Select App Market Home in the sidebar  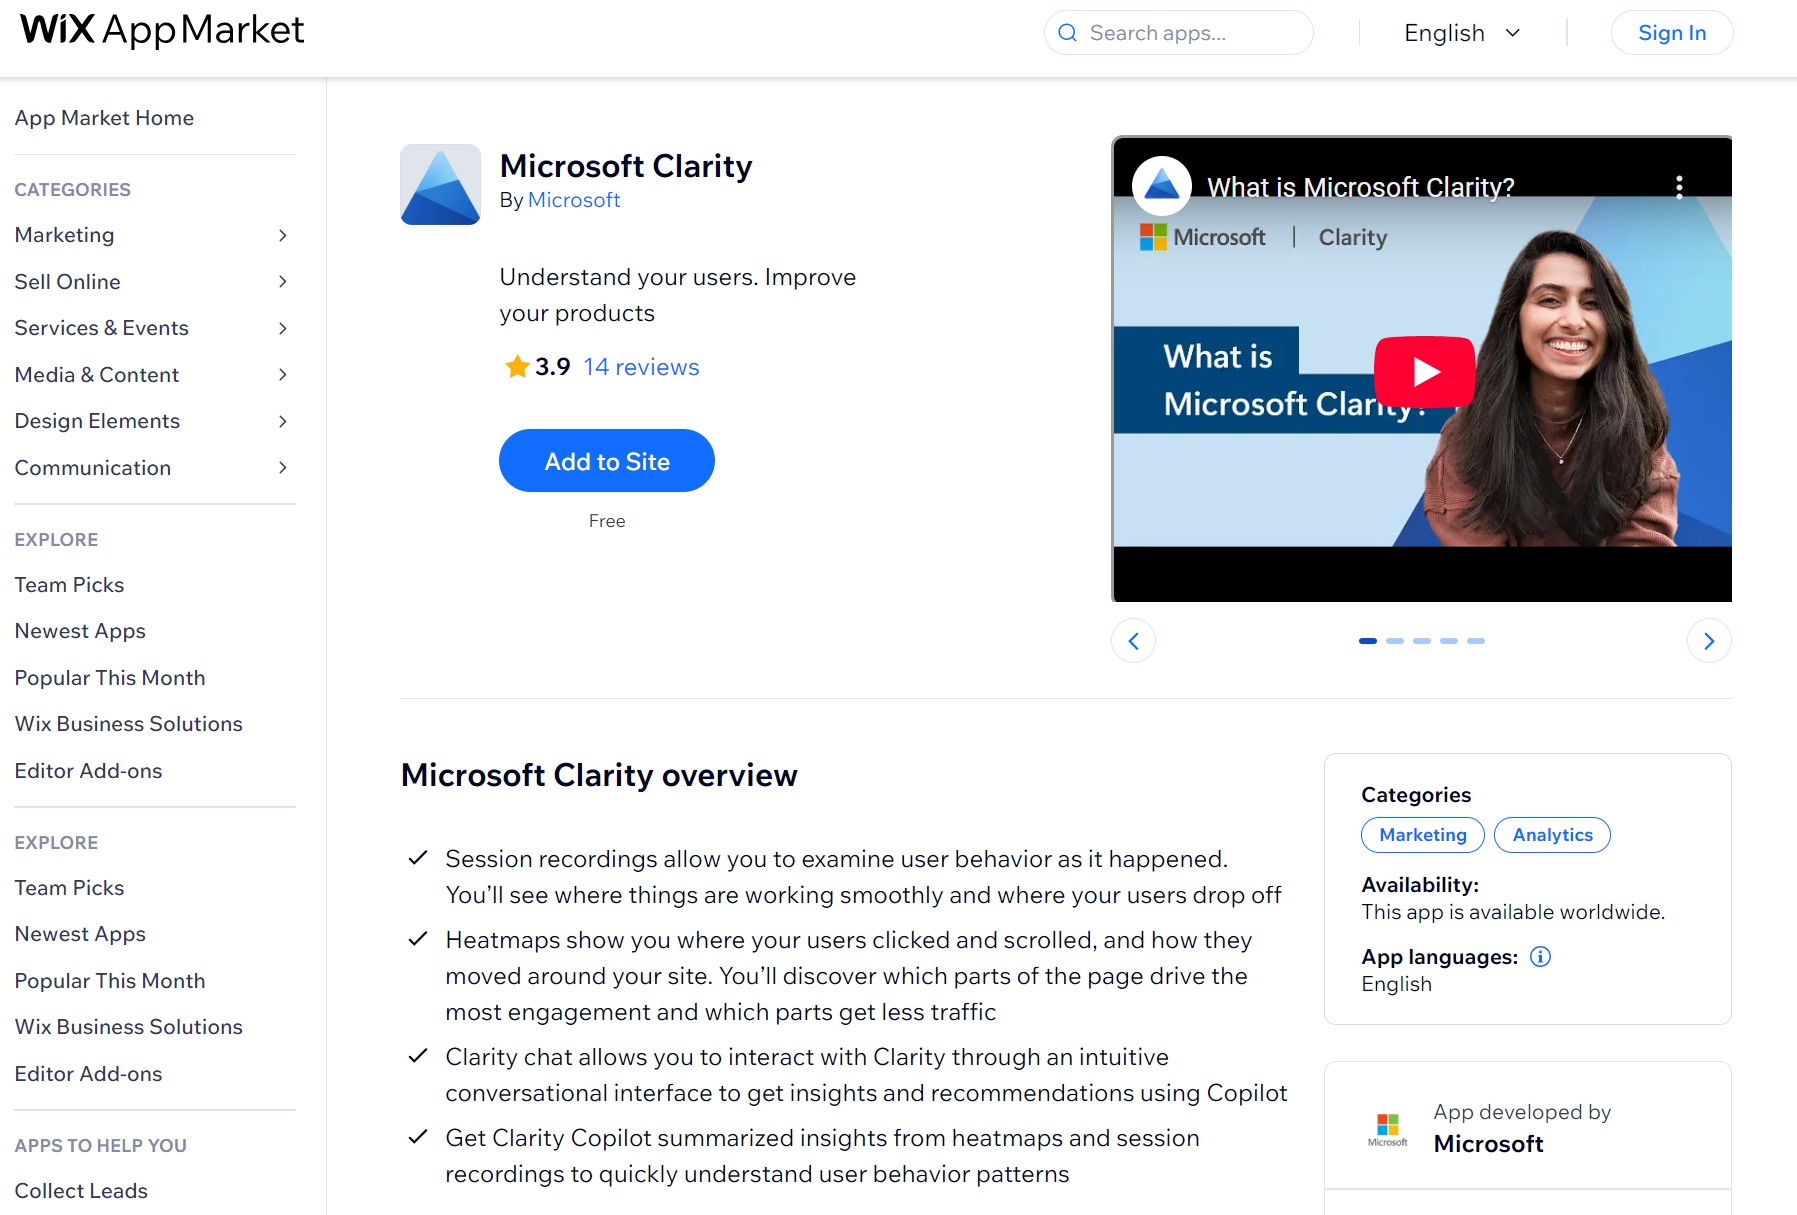point(104,118)
